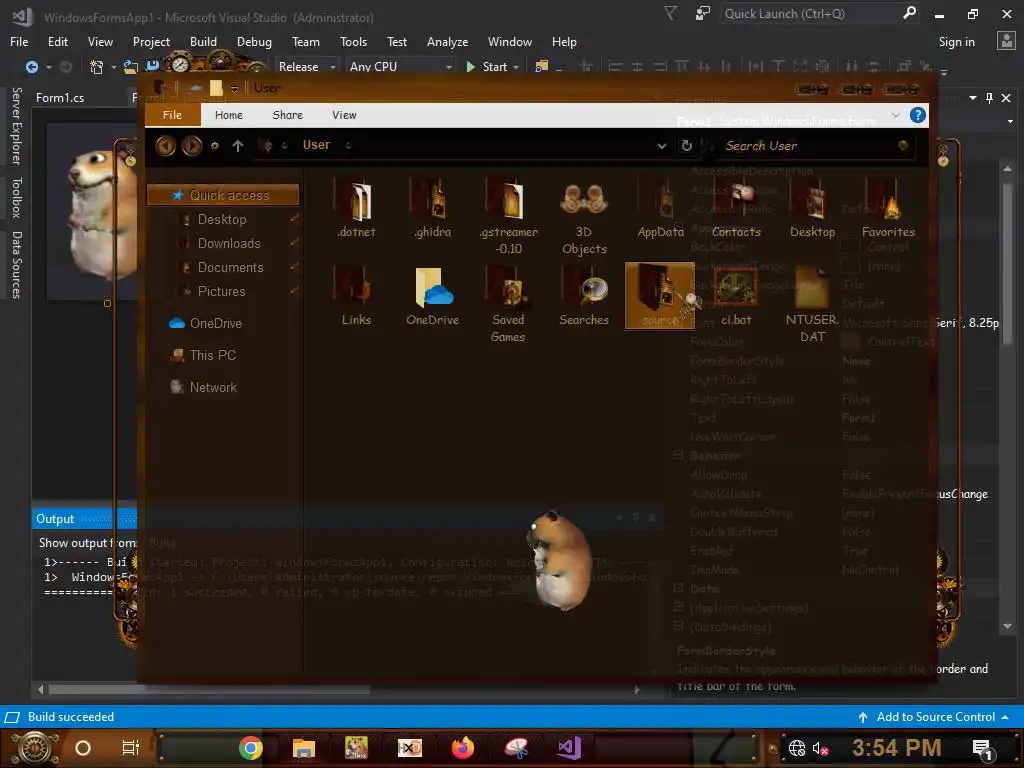1024x768 pixels.
Task: Open the Searches folder
Action: pos(584,295)
